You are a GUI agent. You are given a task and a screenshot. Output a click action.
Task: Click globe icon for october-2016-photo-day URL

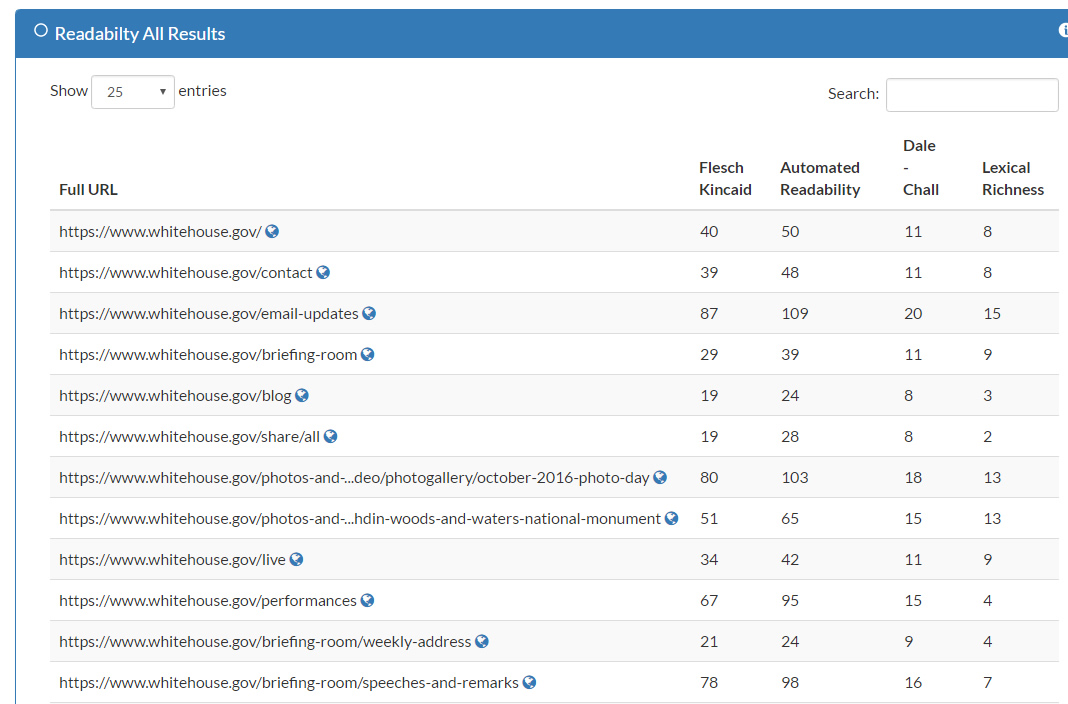(x=660, y=477)
